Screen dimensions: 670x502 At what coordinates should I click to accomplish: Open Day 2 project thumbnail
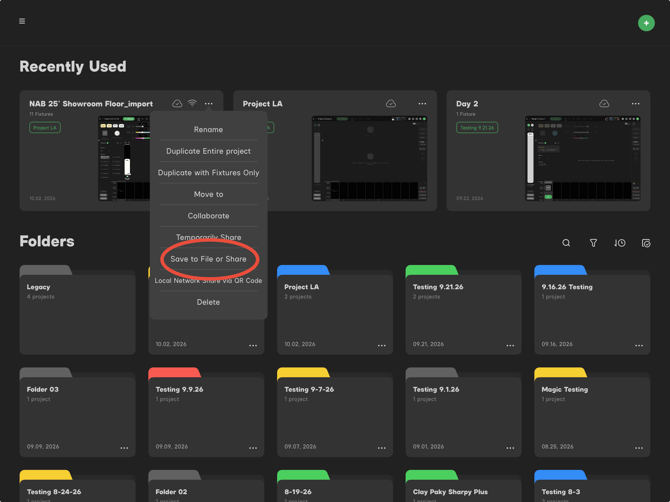pyautogui.click(x=582, y=158)
